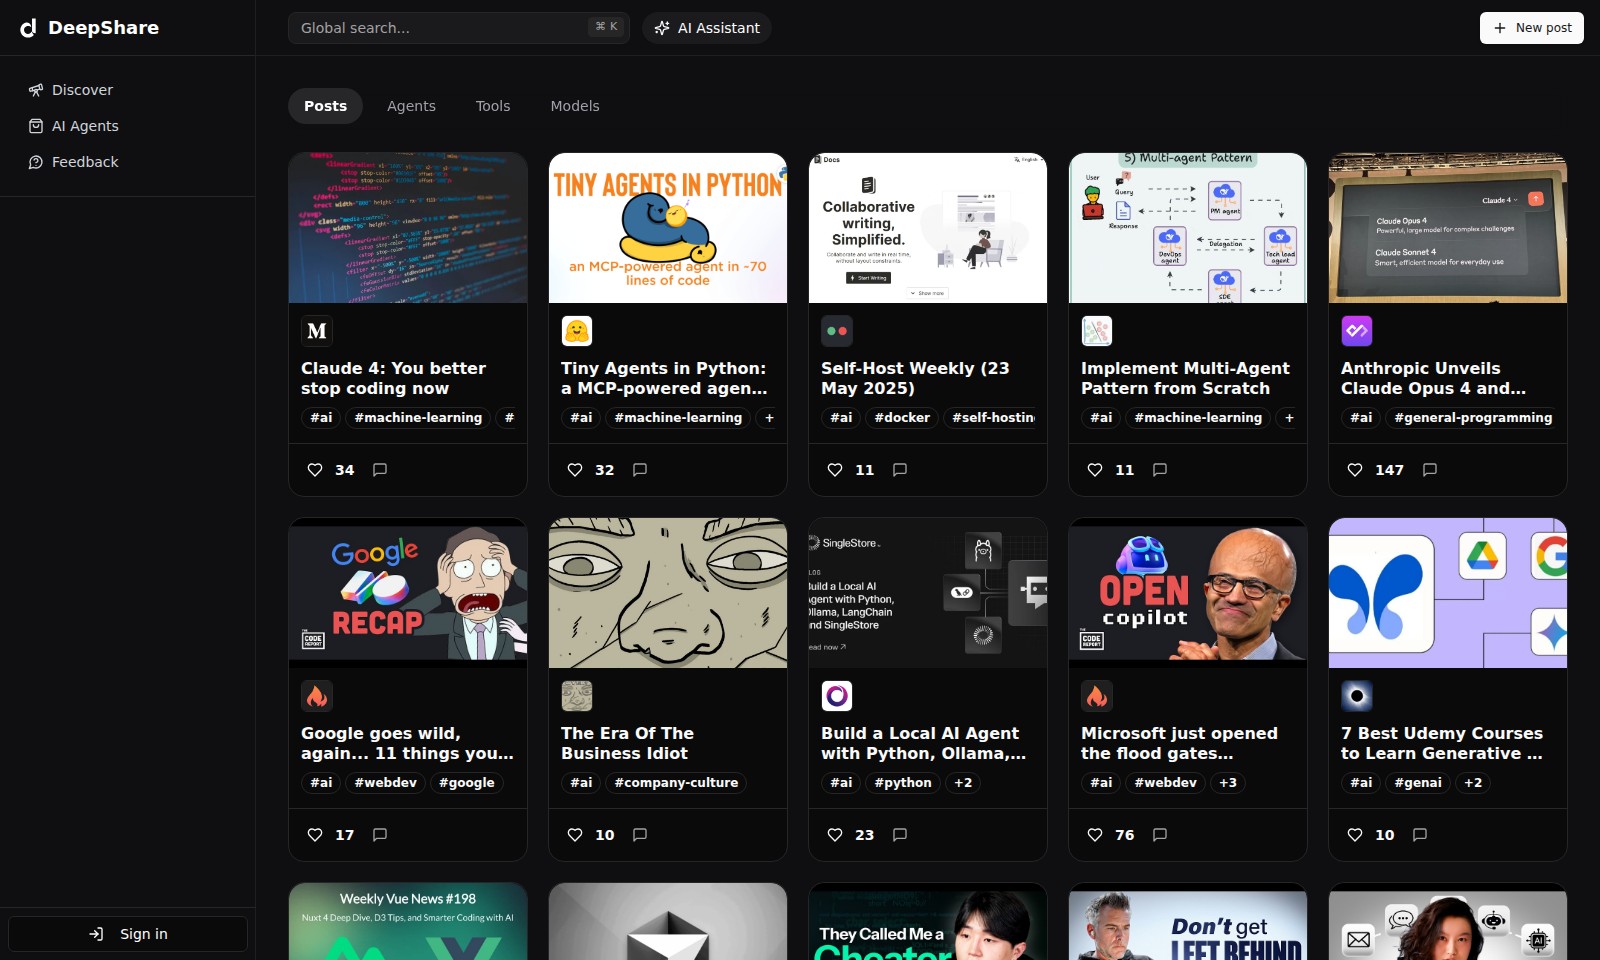Switch to the Posts tab
The height and width of the screenshot is (960, 1600).
325,106
